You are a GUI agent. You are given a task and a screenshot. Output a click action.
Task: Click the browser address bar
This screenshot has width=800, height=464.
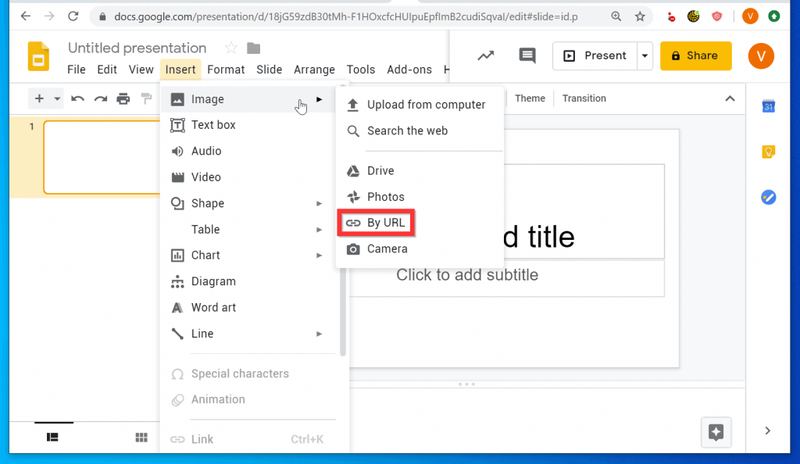click(347, 17)
